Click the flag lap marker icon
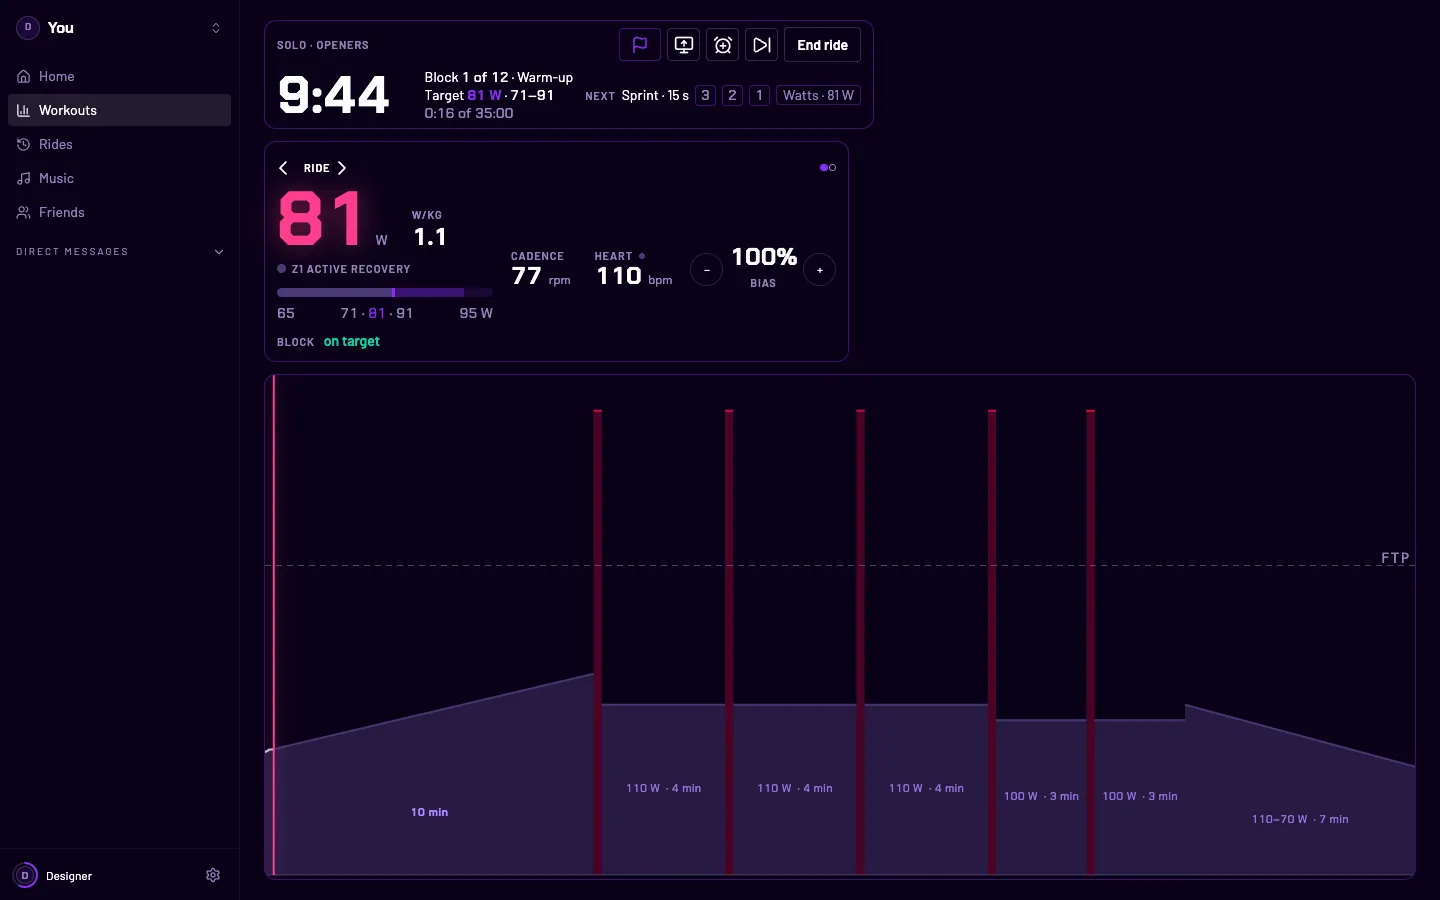Screen dimensions: 1440x900 point(640,45)
